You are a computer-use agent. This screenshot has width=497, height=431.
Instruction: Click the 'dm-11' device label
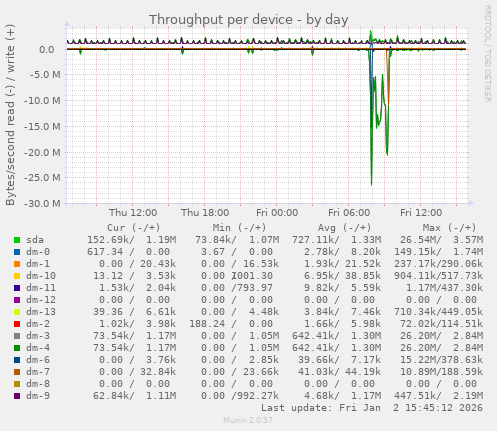[x=41, y=288]
